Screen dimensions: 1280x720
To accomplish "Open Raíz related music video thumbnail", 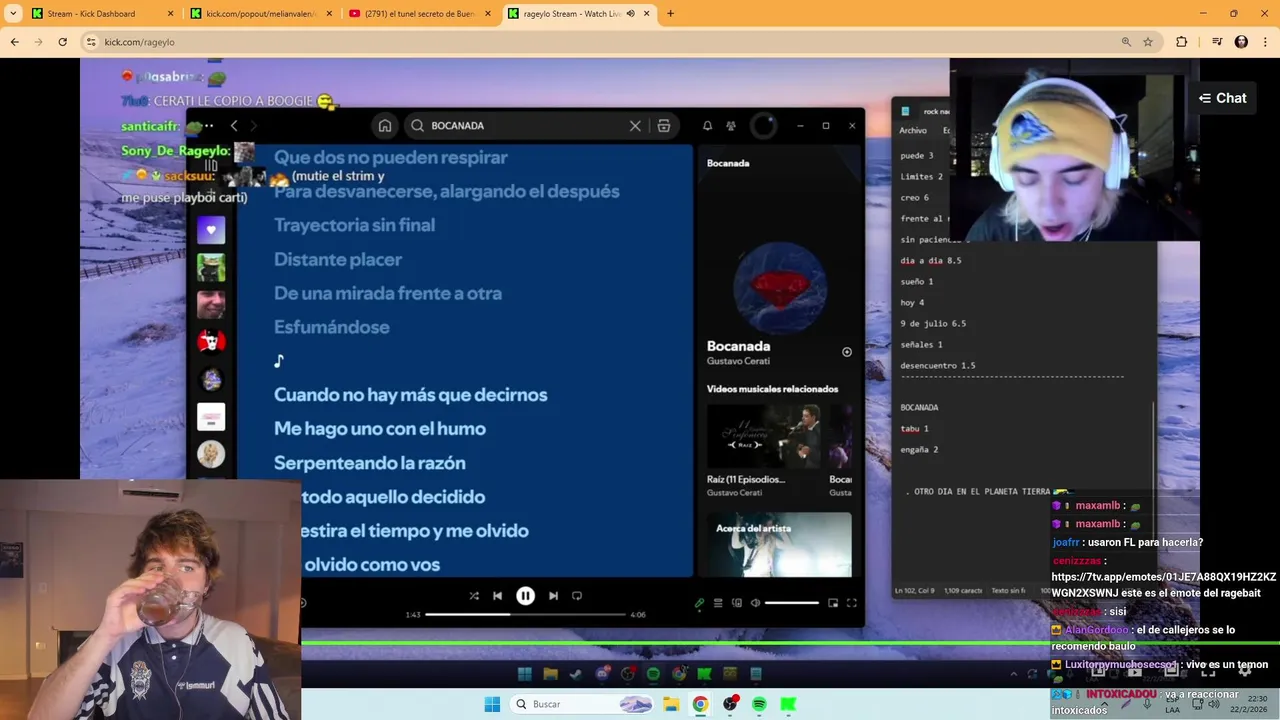I will [765, 436].
